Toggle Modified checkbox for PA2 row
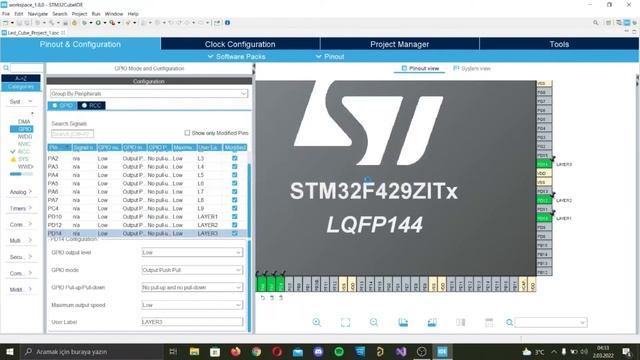640x360 pixels. click(x=234, y=158)
